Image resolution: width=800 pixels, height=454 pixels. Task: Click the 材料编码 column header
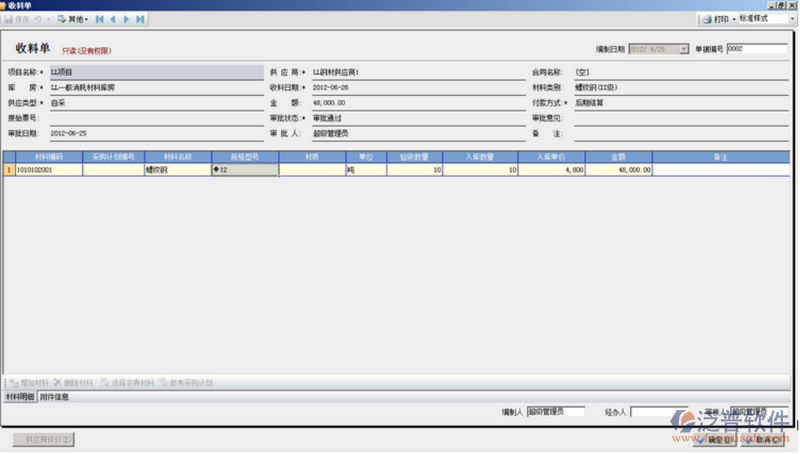point(49,157)
